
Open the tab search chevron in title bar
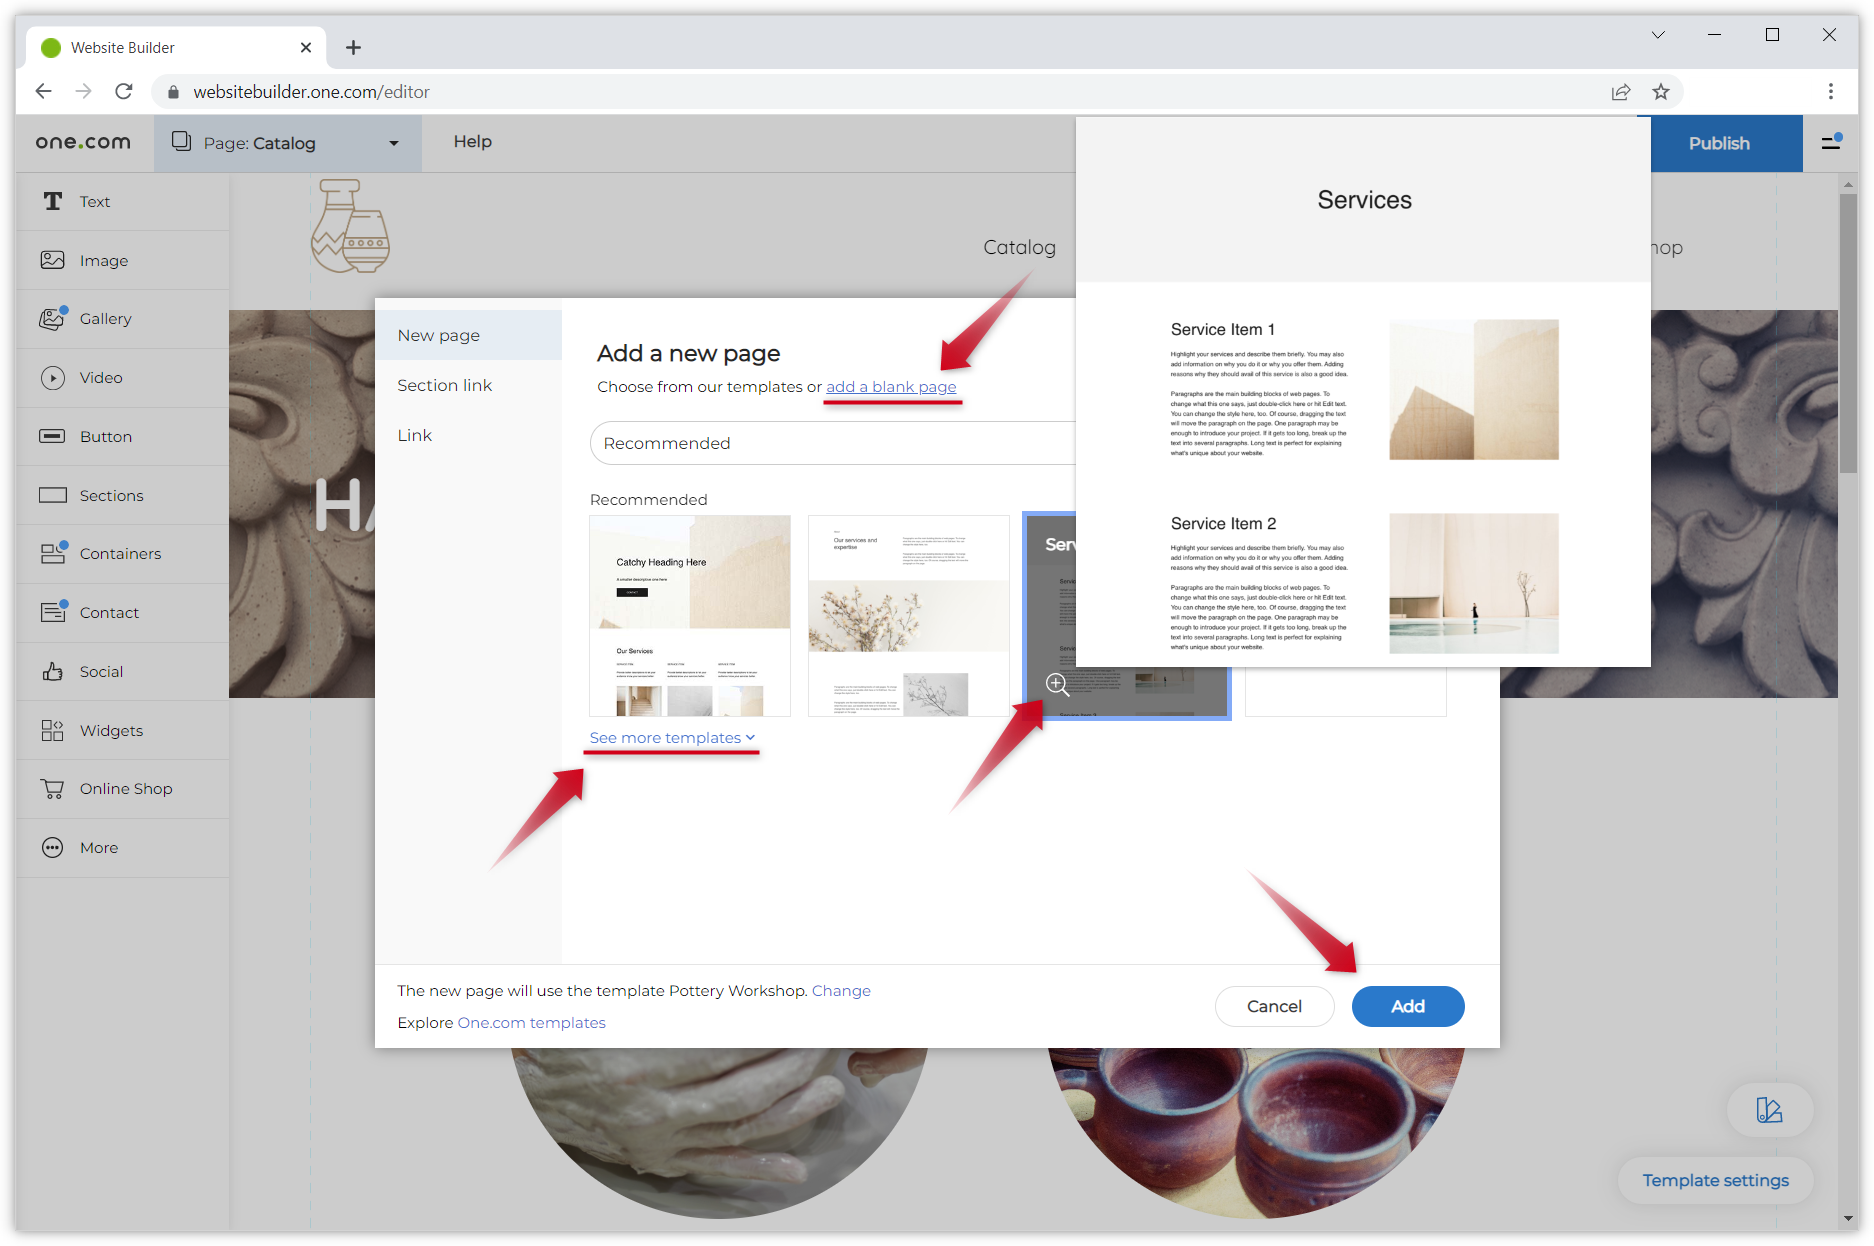click(1658, 35)
